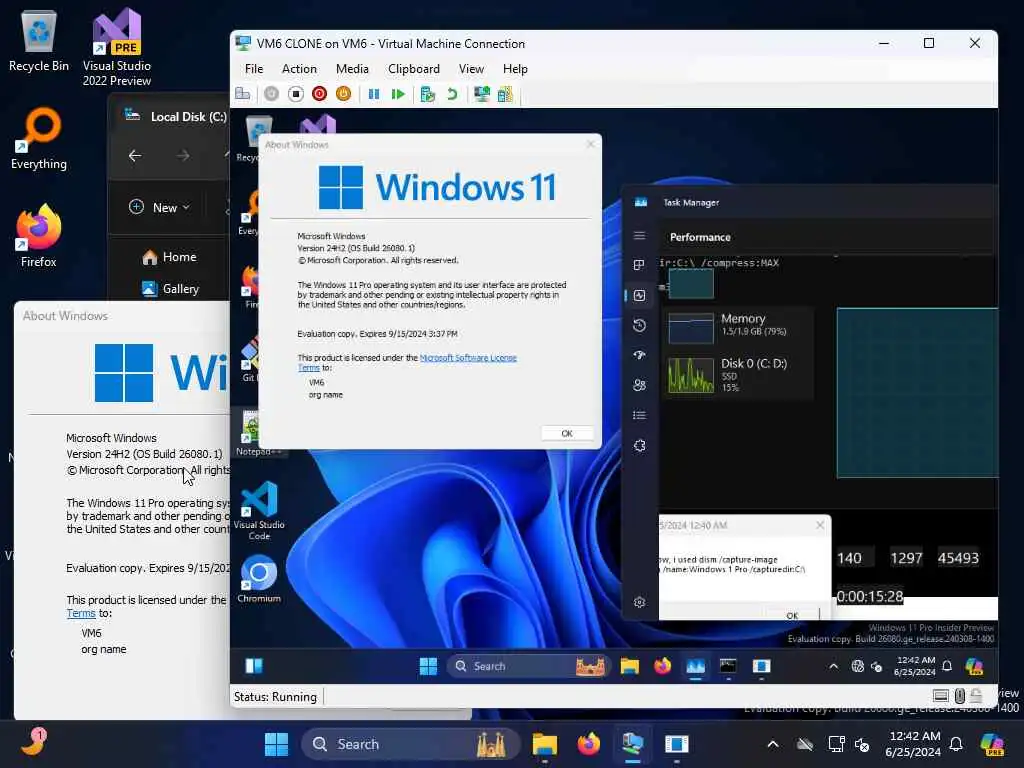Open Processes page in Task Manager sidebar
Image resolution: width=1024 pixels, height=768 pixels.
pos(639,264)
